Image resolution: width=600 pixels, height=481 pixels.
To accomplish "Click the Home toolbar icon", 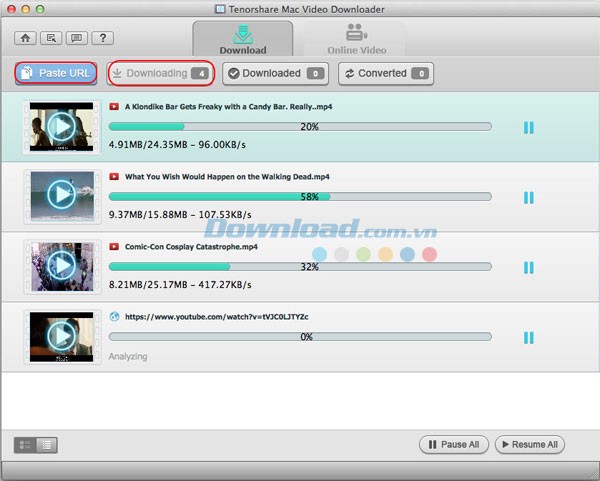I will pyautogui.click(x=25, y=38).
